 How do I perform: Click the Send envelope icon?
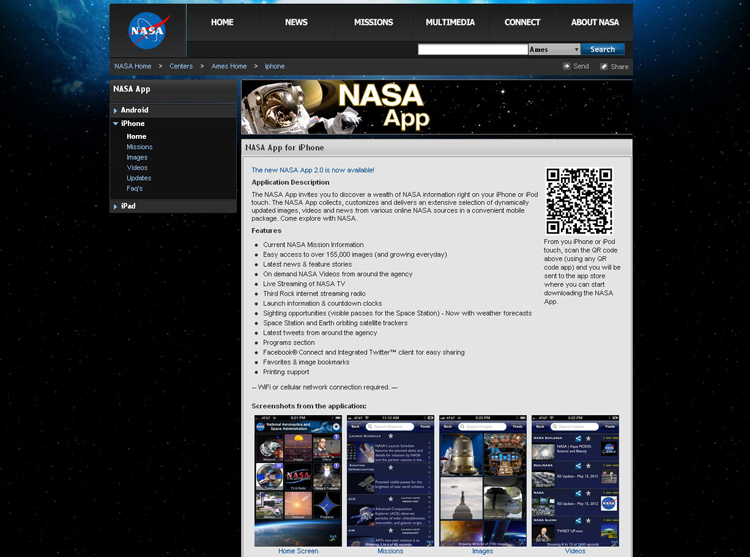[x=567, y=66]
